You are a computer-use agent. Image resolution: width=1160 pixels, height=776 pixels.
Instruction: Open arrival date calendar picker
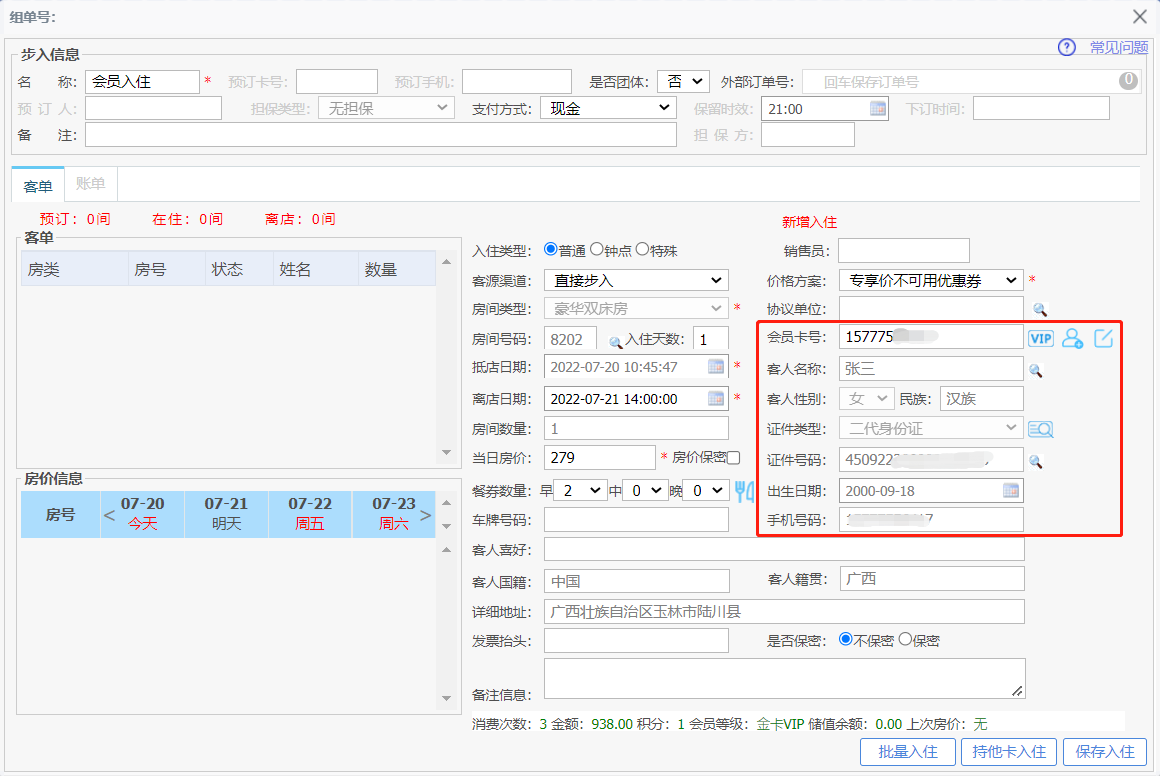715,367
